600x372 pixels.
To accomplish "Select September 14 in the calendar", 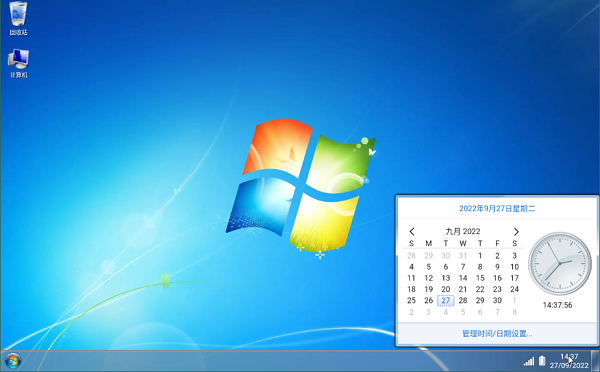I will pyautogui.click(x=463, y=278).
